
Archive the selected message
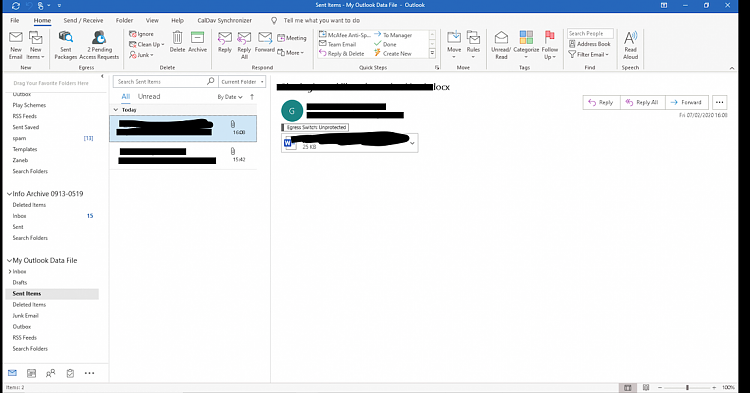(197, 42)
